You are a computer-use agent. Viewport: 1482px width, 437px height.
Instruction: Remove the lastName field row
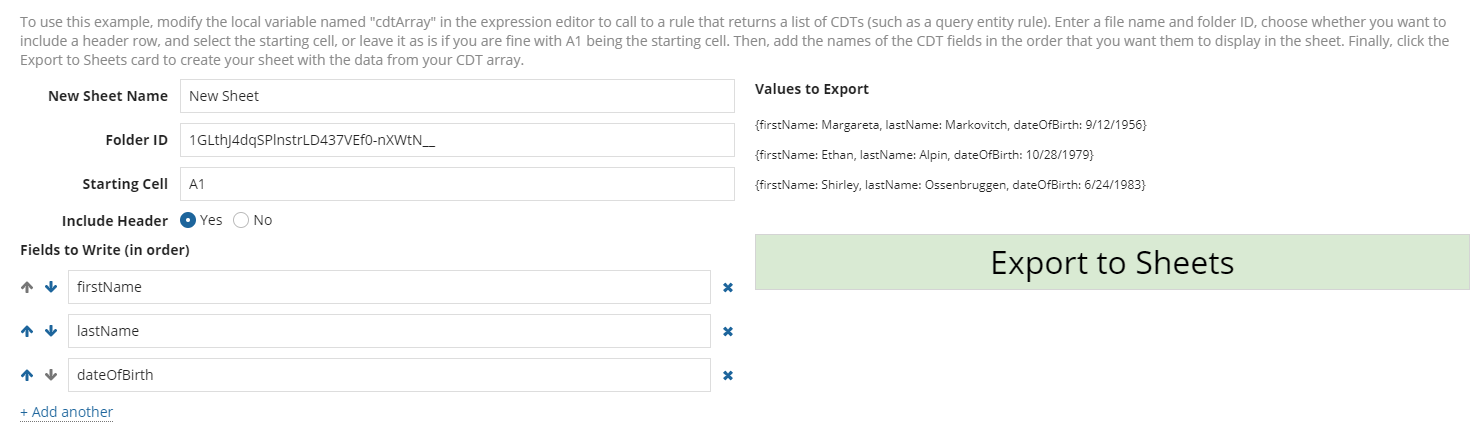coord(728,331)
